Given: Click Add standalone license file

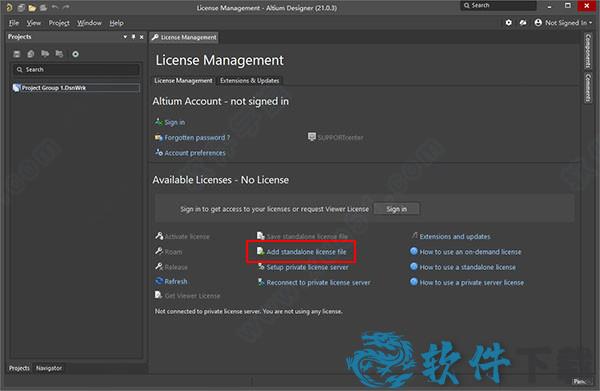Looking at the screenshot, I should pos(306,252).
